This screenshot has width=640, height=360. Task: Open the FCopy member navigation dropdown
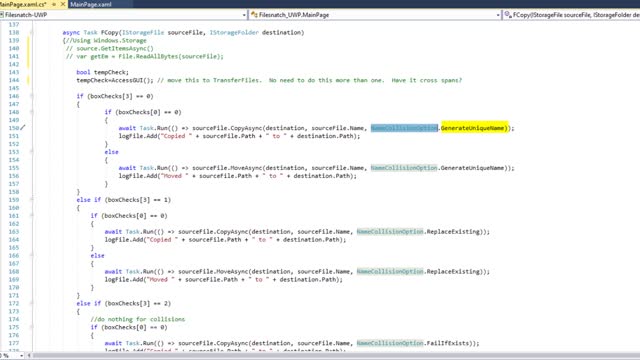click(572, 15)
